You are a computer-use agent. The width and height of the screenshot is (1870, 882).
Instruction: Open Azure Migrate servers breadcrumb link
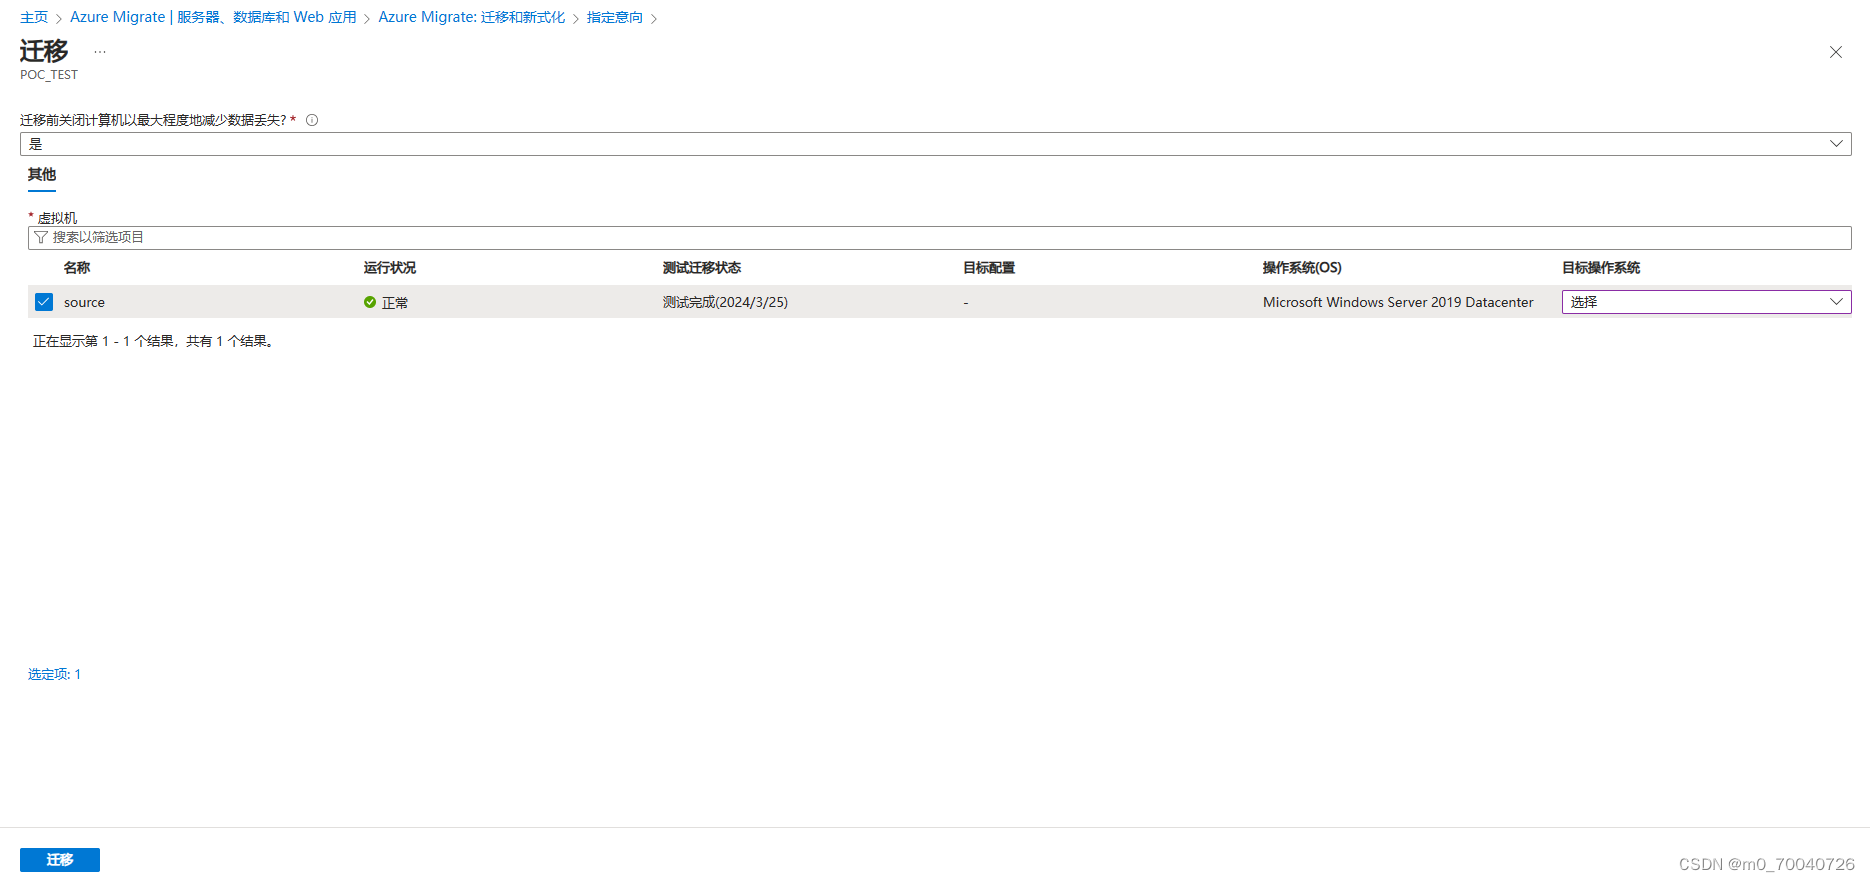tap(213, 18)
